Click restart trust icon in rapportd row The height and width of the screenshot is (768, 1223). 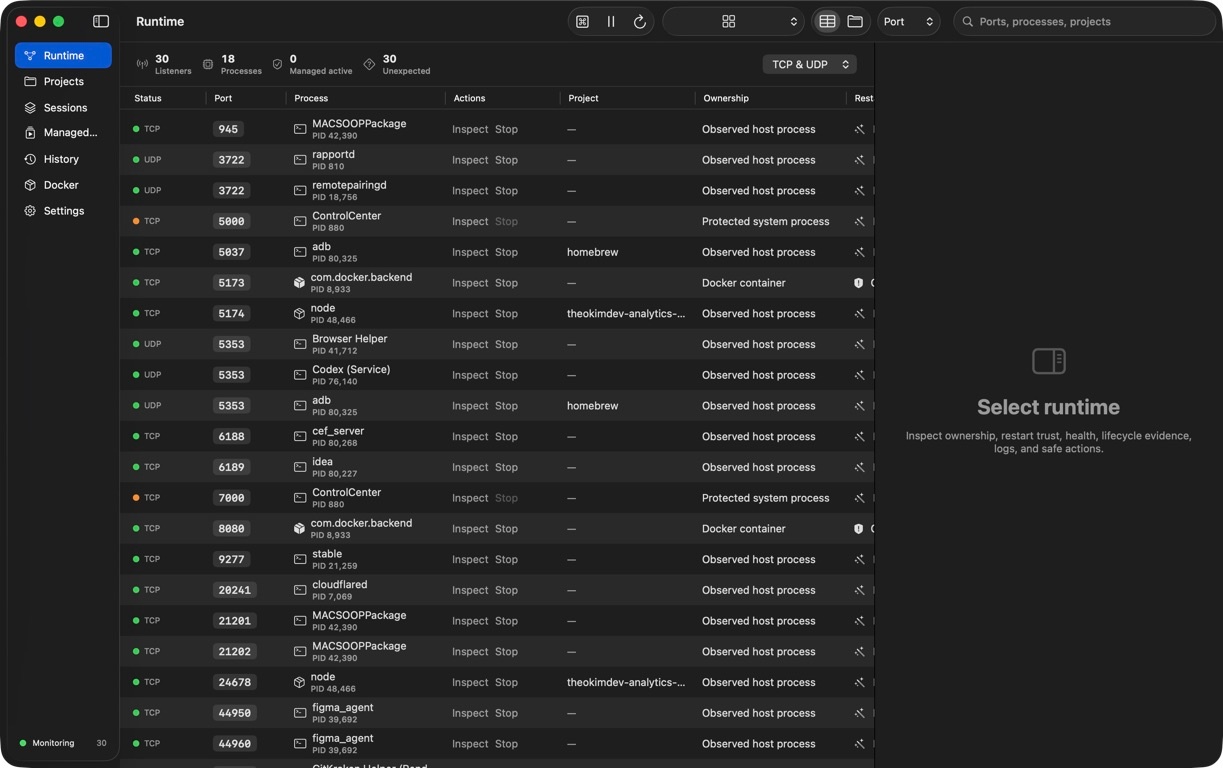pyautogui.click(x=859, y=160)
